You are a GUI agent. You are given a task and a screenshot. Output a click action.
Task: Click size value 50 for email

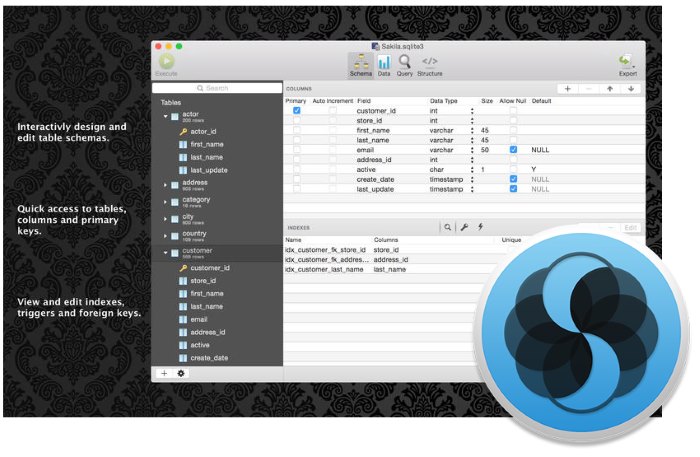485,150
